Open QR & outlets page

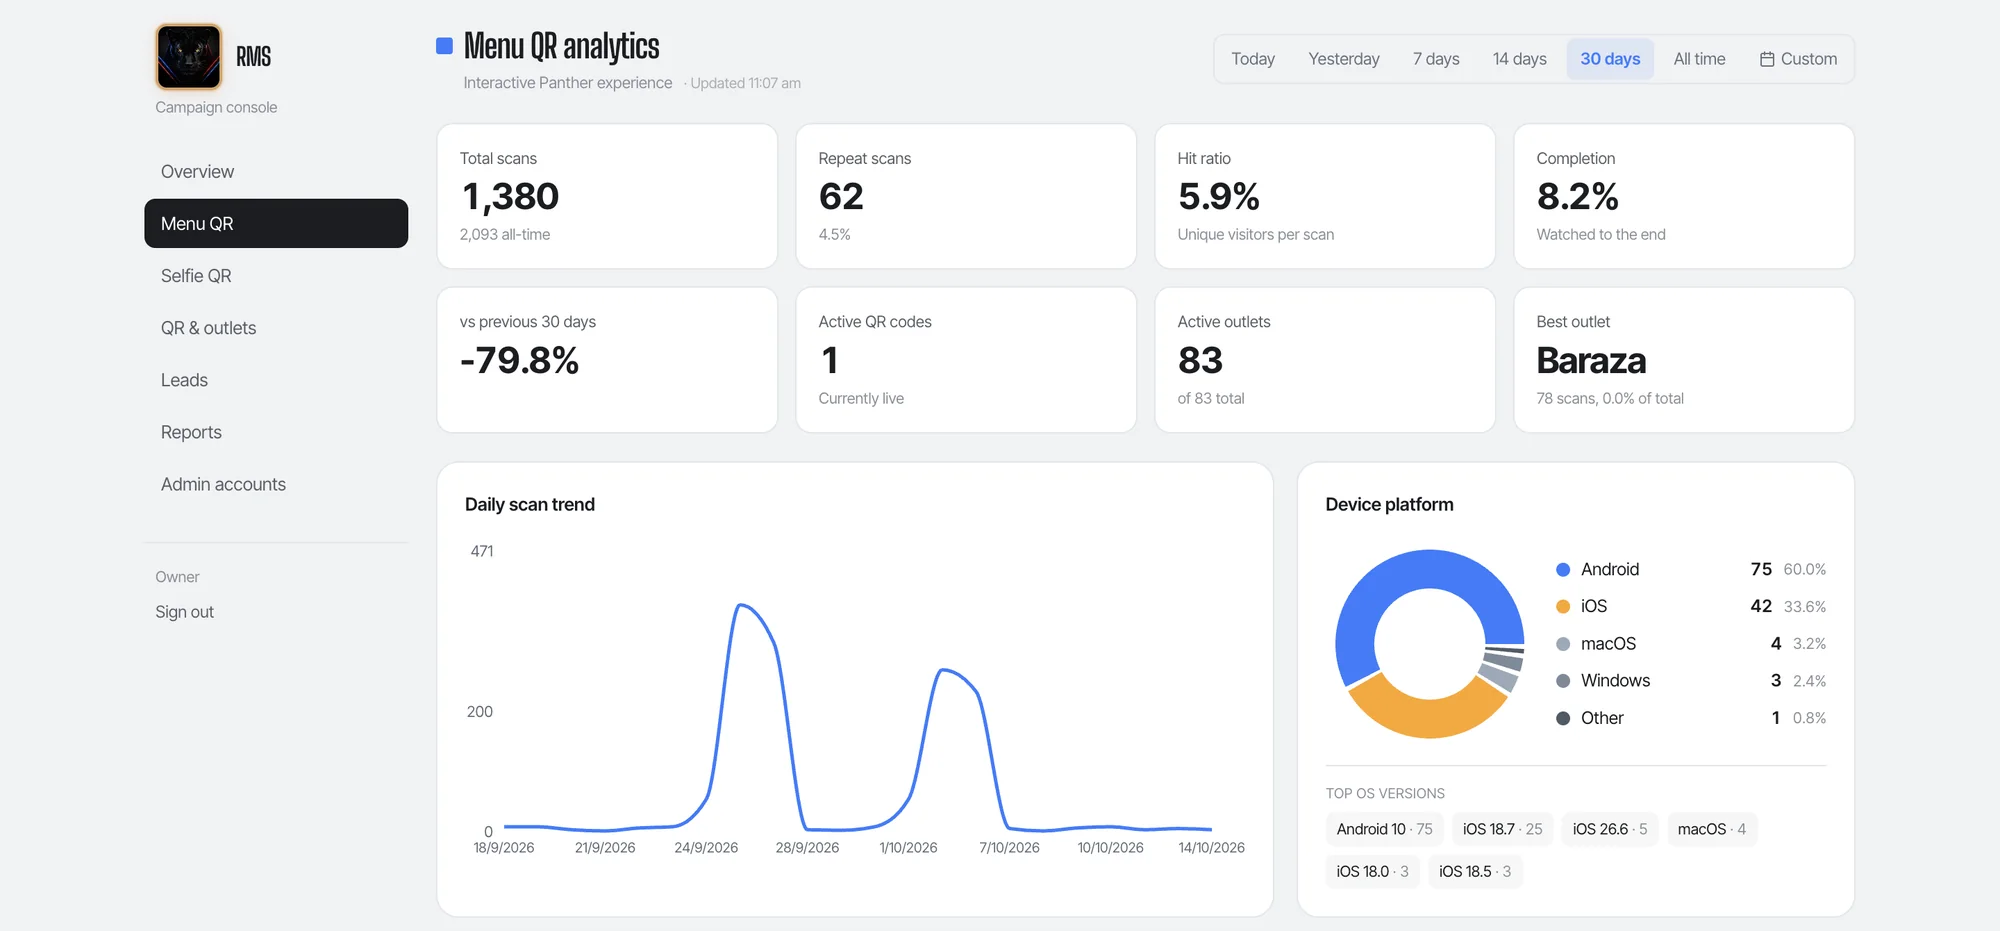276,328
